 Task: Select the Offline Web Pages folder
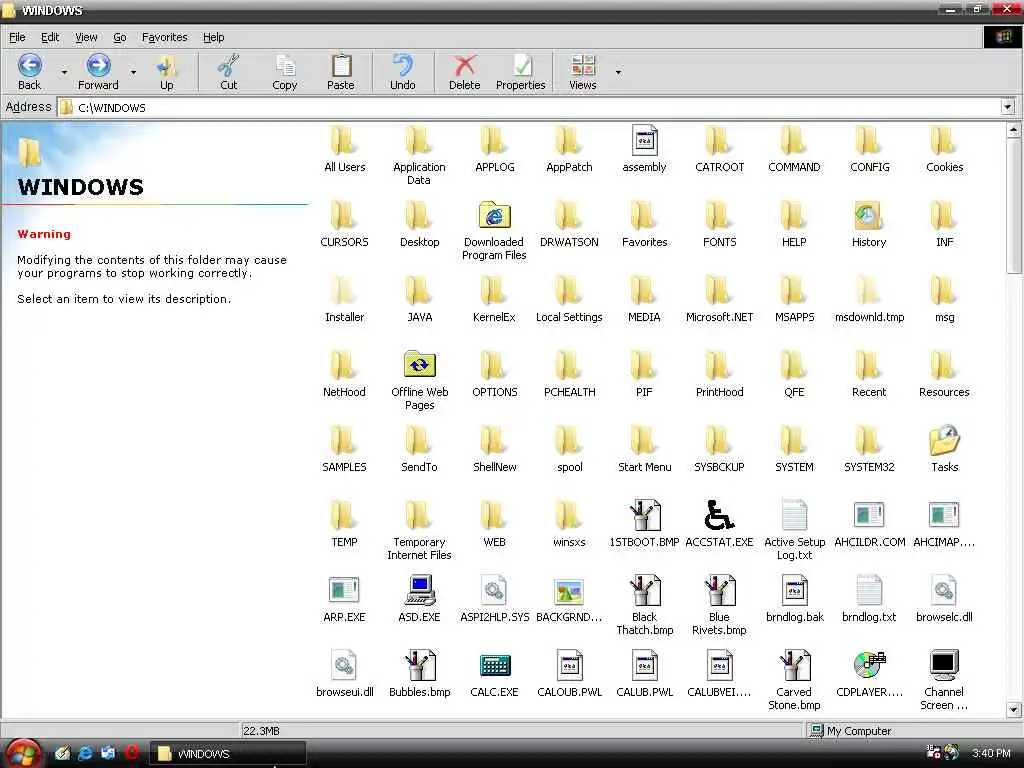(x=419, y=380)
